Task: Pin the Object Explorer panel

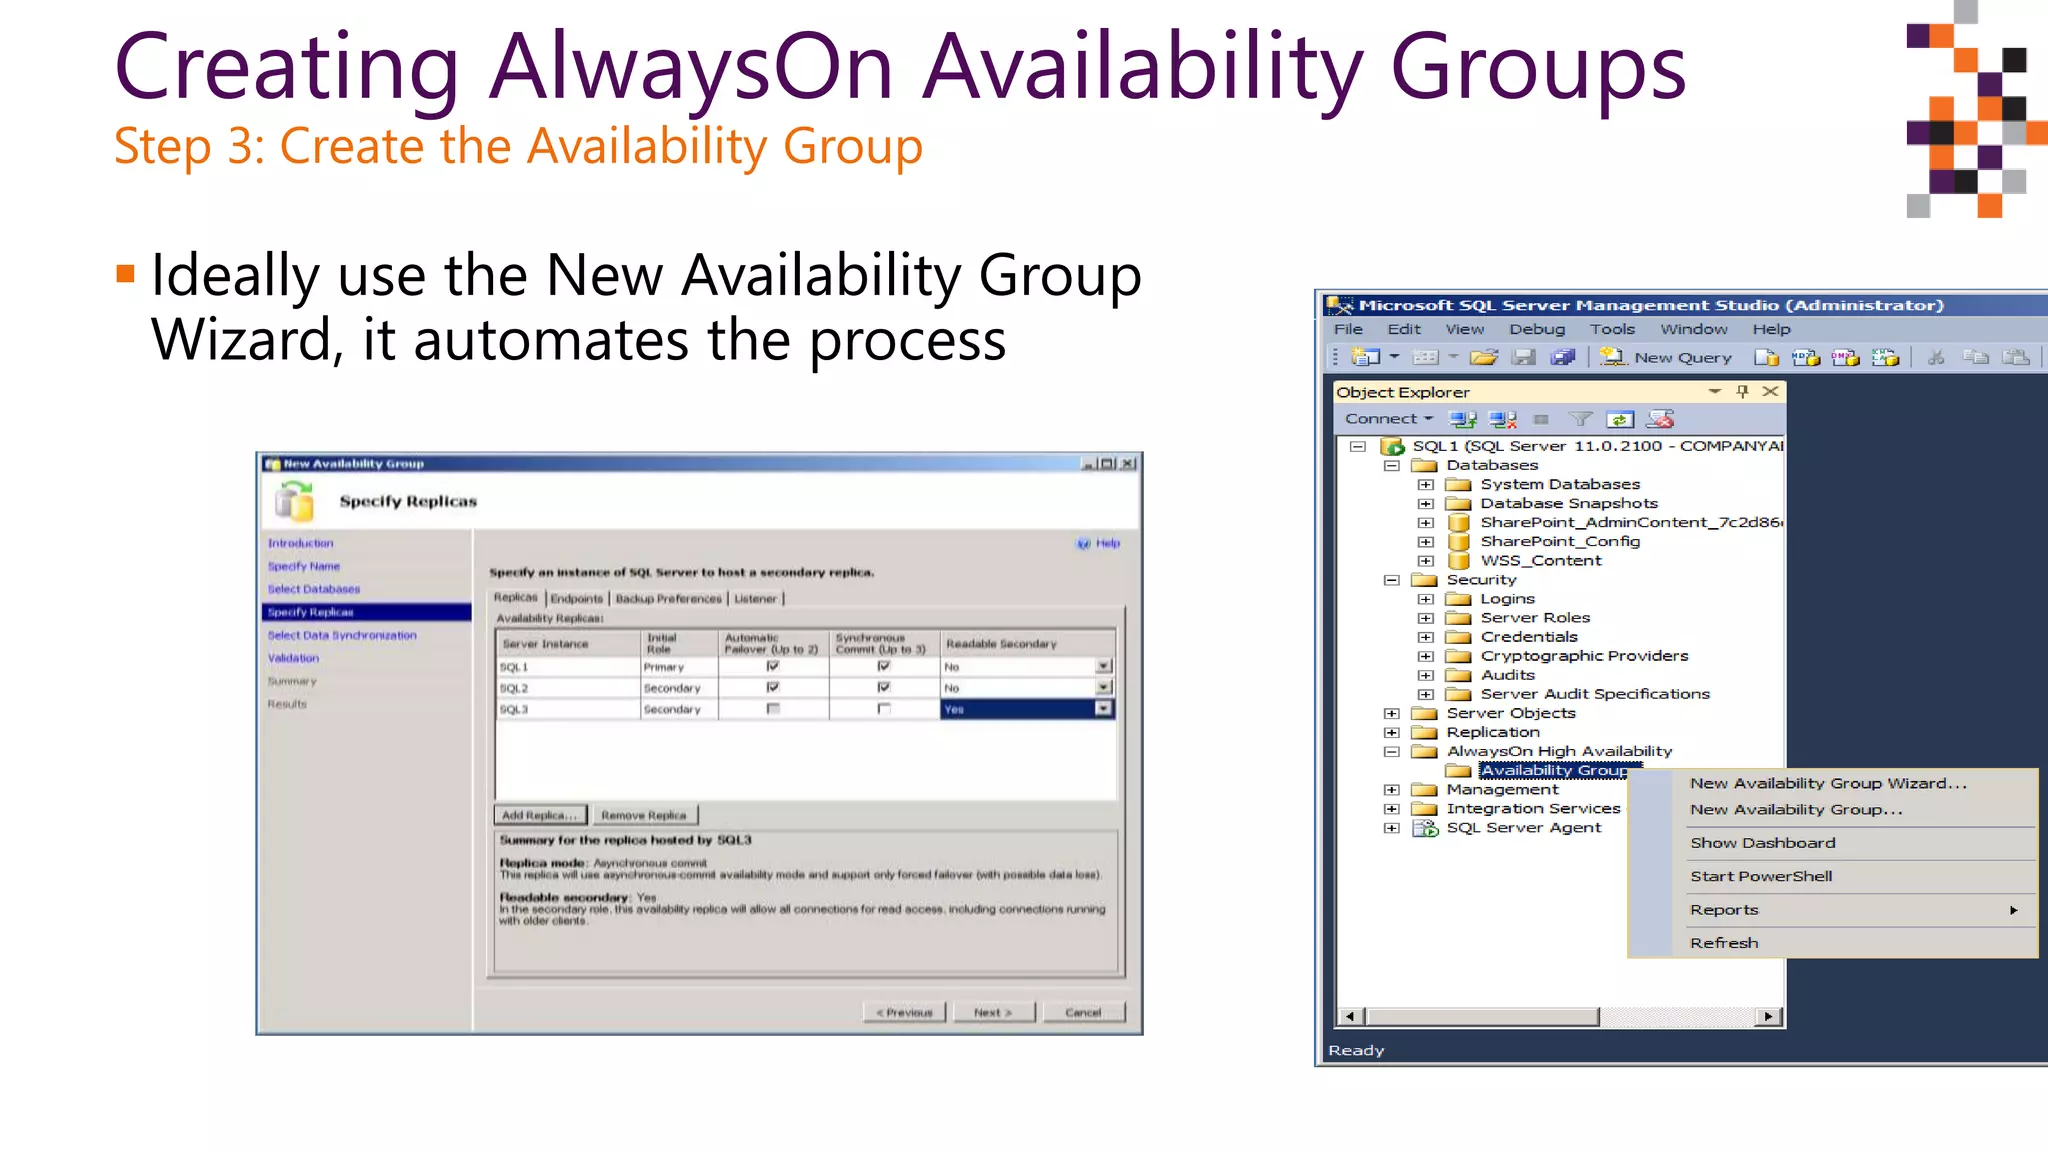Action: (x=1743, y=391)
